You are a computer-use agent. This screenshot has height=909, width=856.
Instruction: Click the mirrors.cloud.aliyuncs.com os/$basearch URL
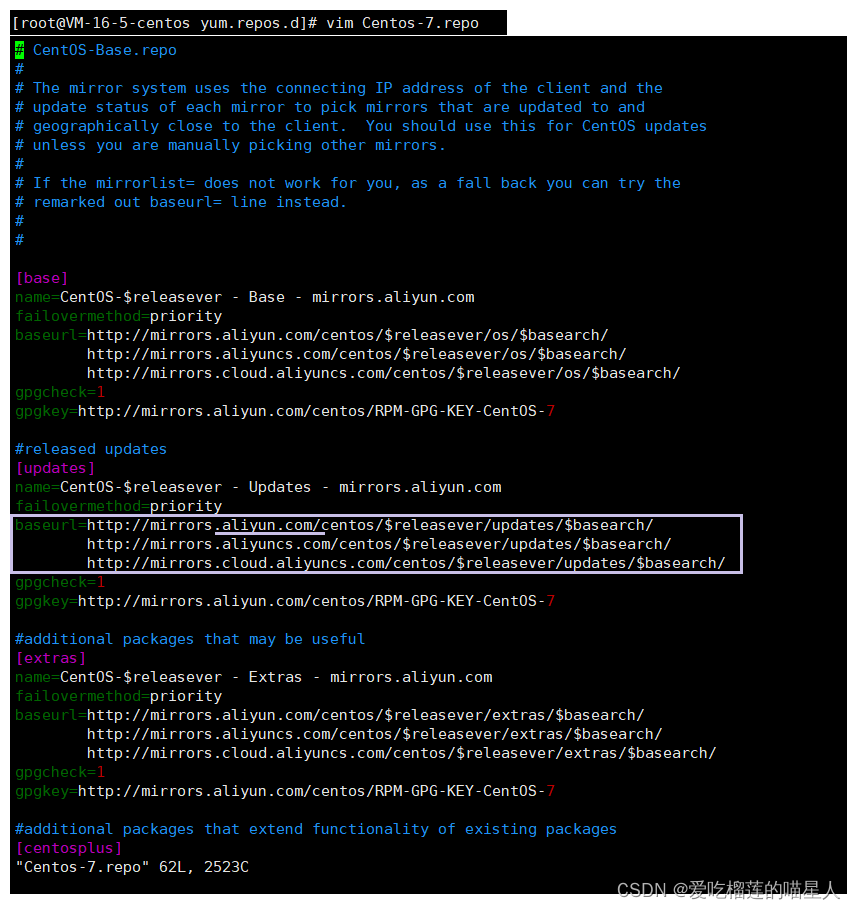(x=383, y=373)
